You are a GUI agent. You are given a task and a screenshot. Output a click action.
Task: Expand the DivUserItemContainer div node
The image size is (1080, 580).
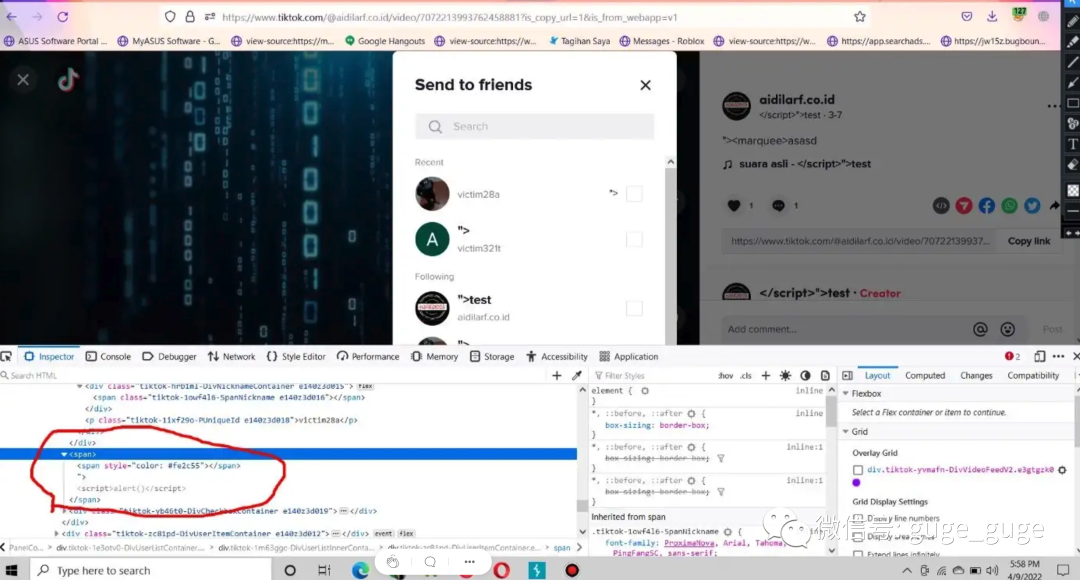point(56,533)
